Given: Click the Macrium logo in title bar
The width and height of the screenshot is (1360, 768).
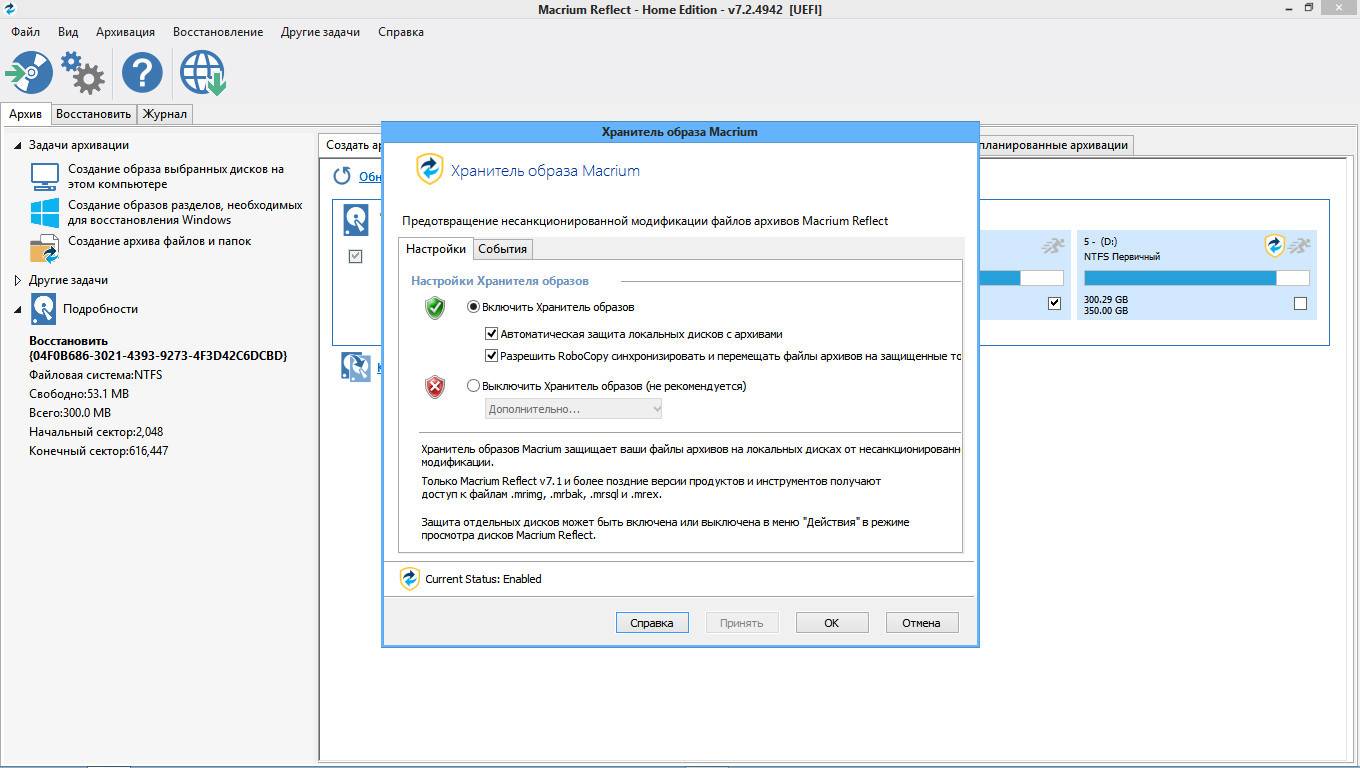Looking at the screenshot, I should pos(11,9).
